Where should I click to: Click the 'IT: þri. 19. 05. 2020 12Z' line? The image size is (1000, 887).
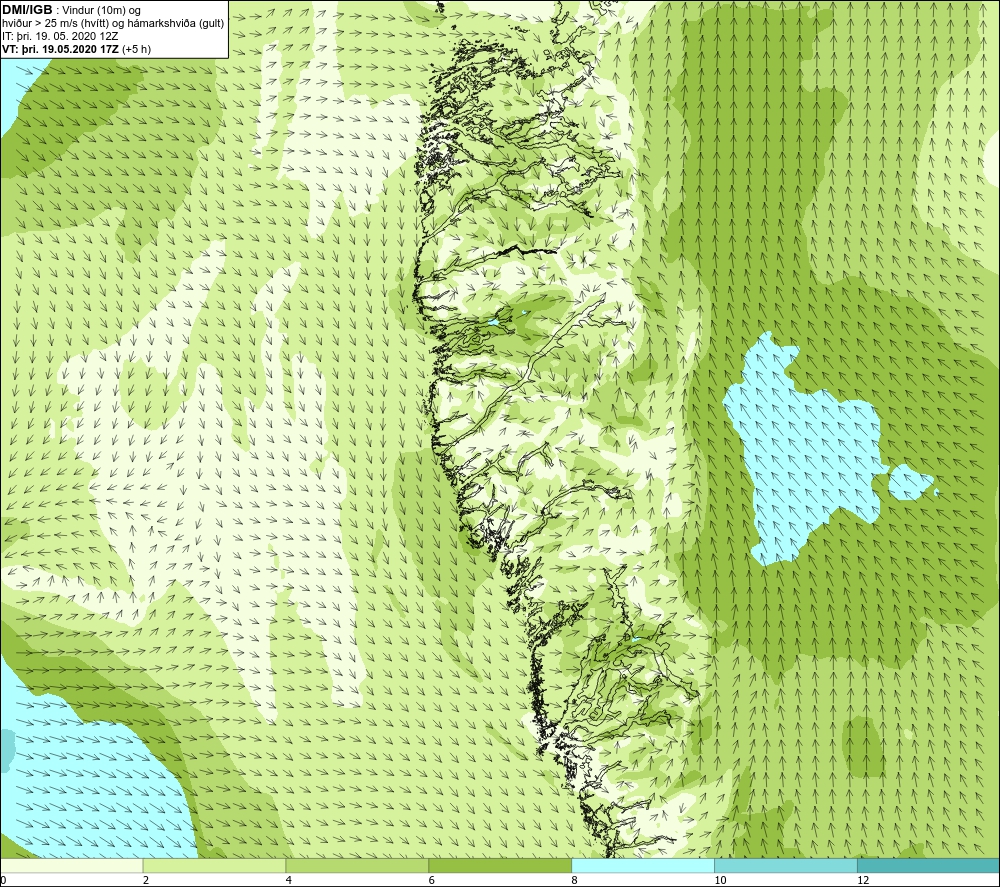(60, 36)
